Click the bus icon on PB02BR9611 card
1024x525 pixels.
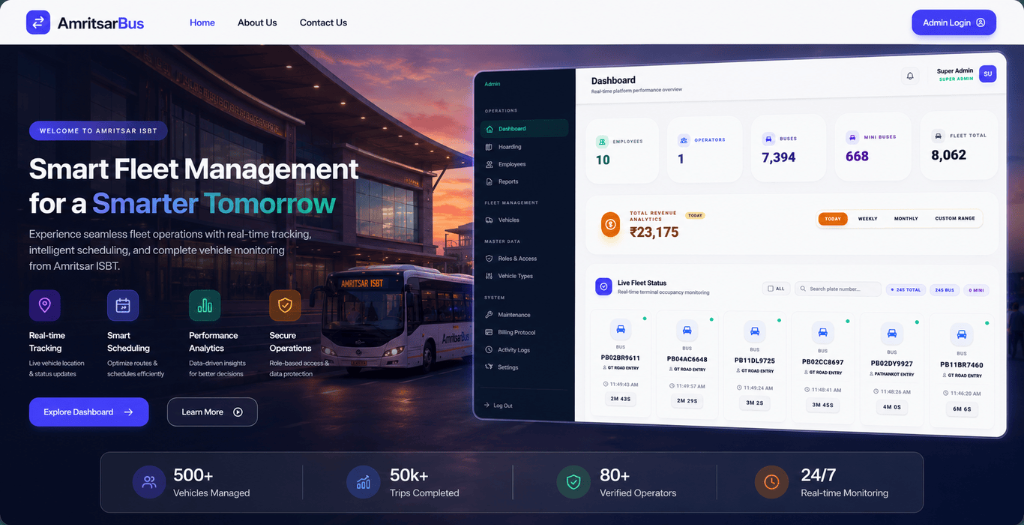pos(620,329)
